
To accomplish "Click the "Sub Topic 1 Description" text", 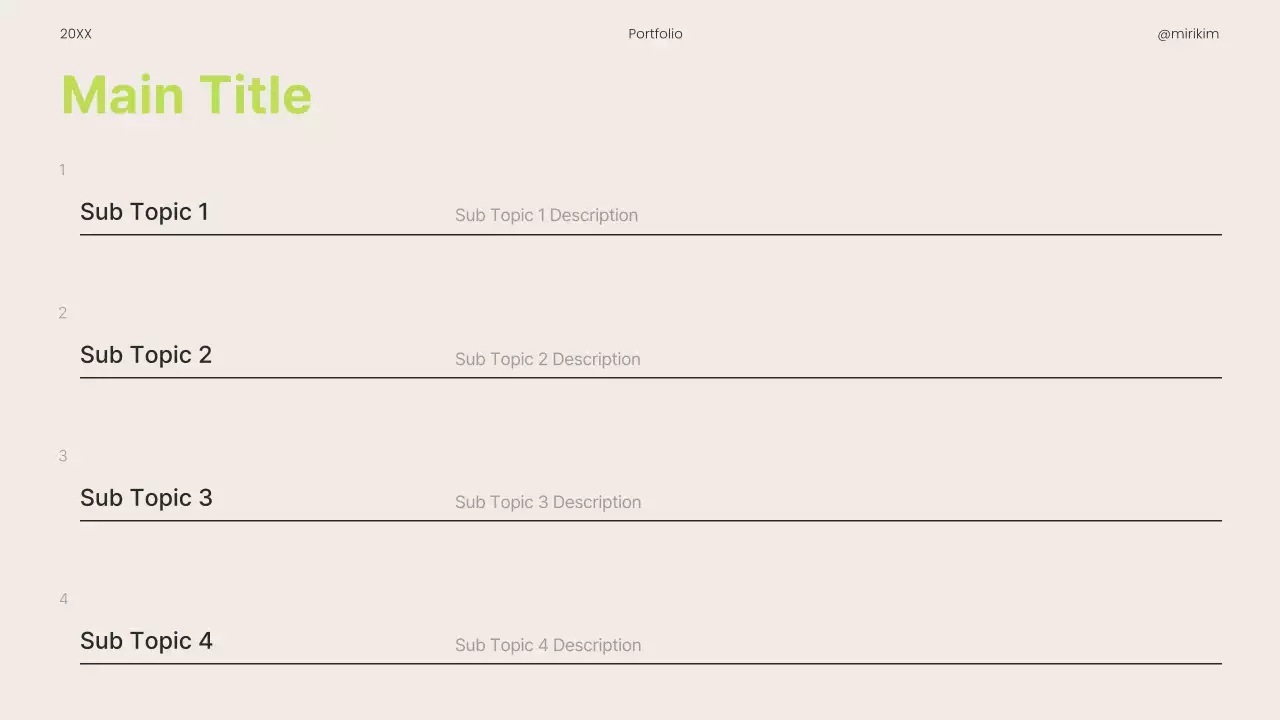I will point(546,215).
